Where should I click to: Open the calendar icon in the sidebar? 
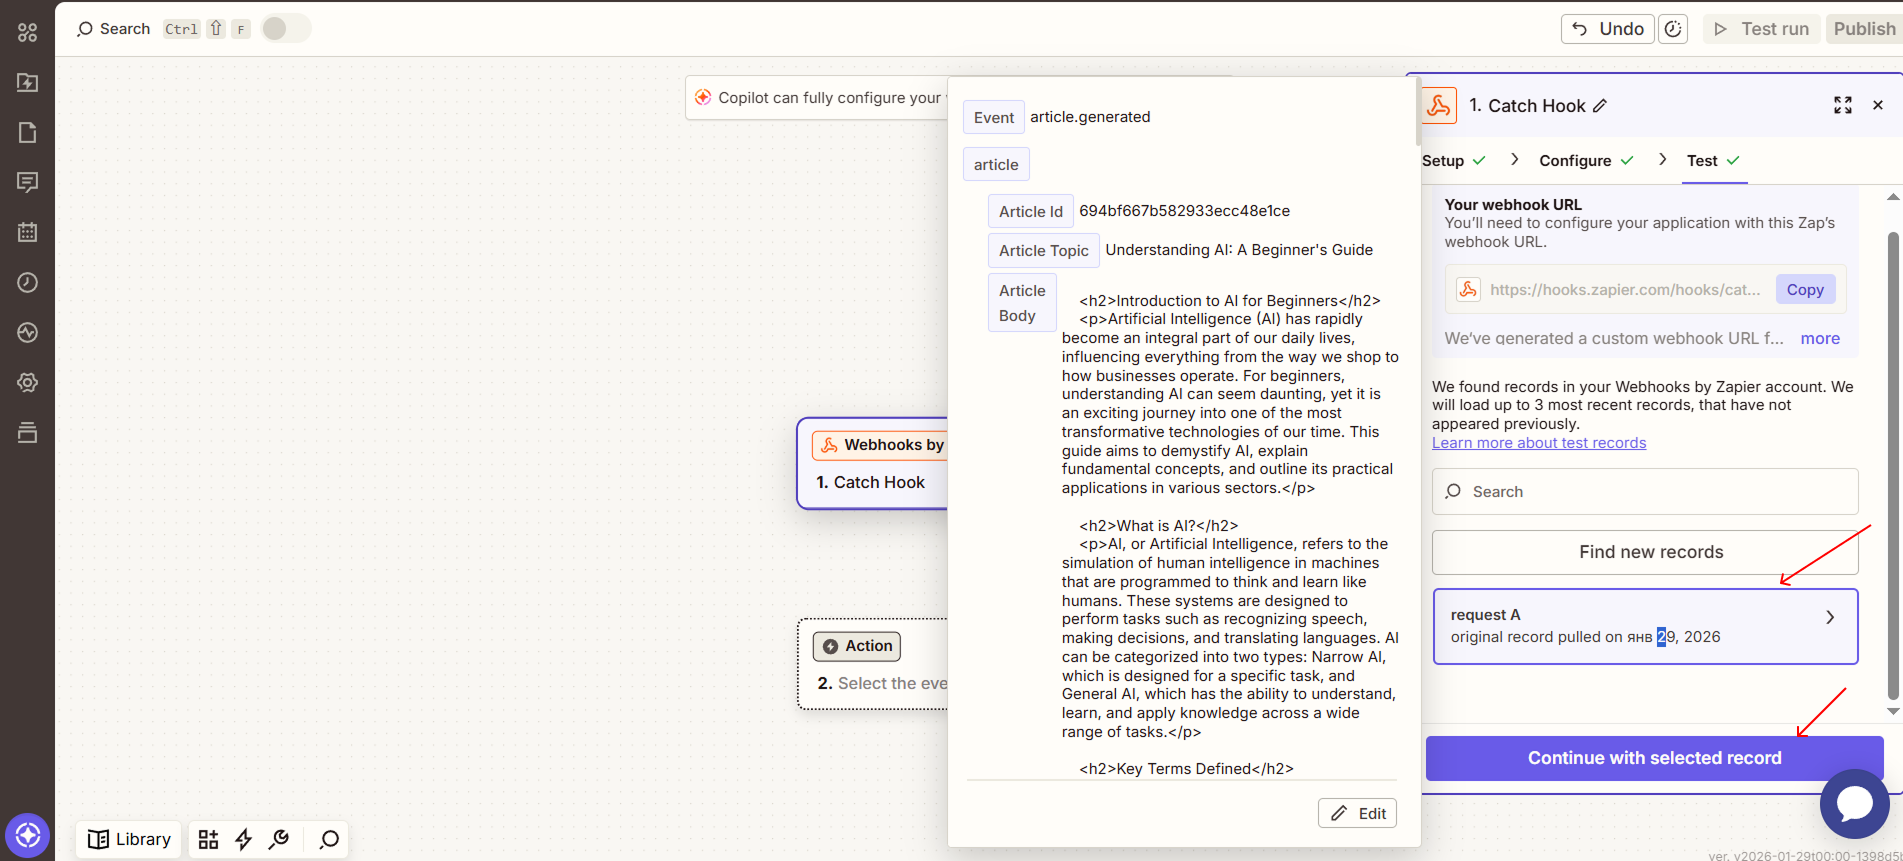pyautogui.click(x=27, y=232)
